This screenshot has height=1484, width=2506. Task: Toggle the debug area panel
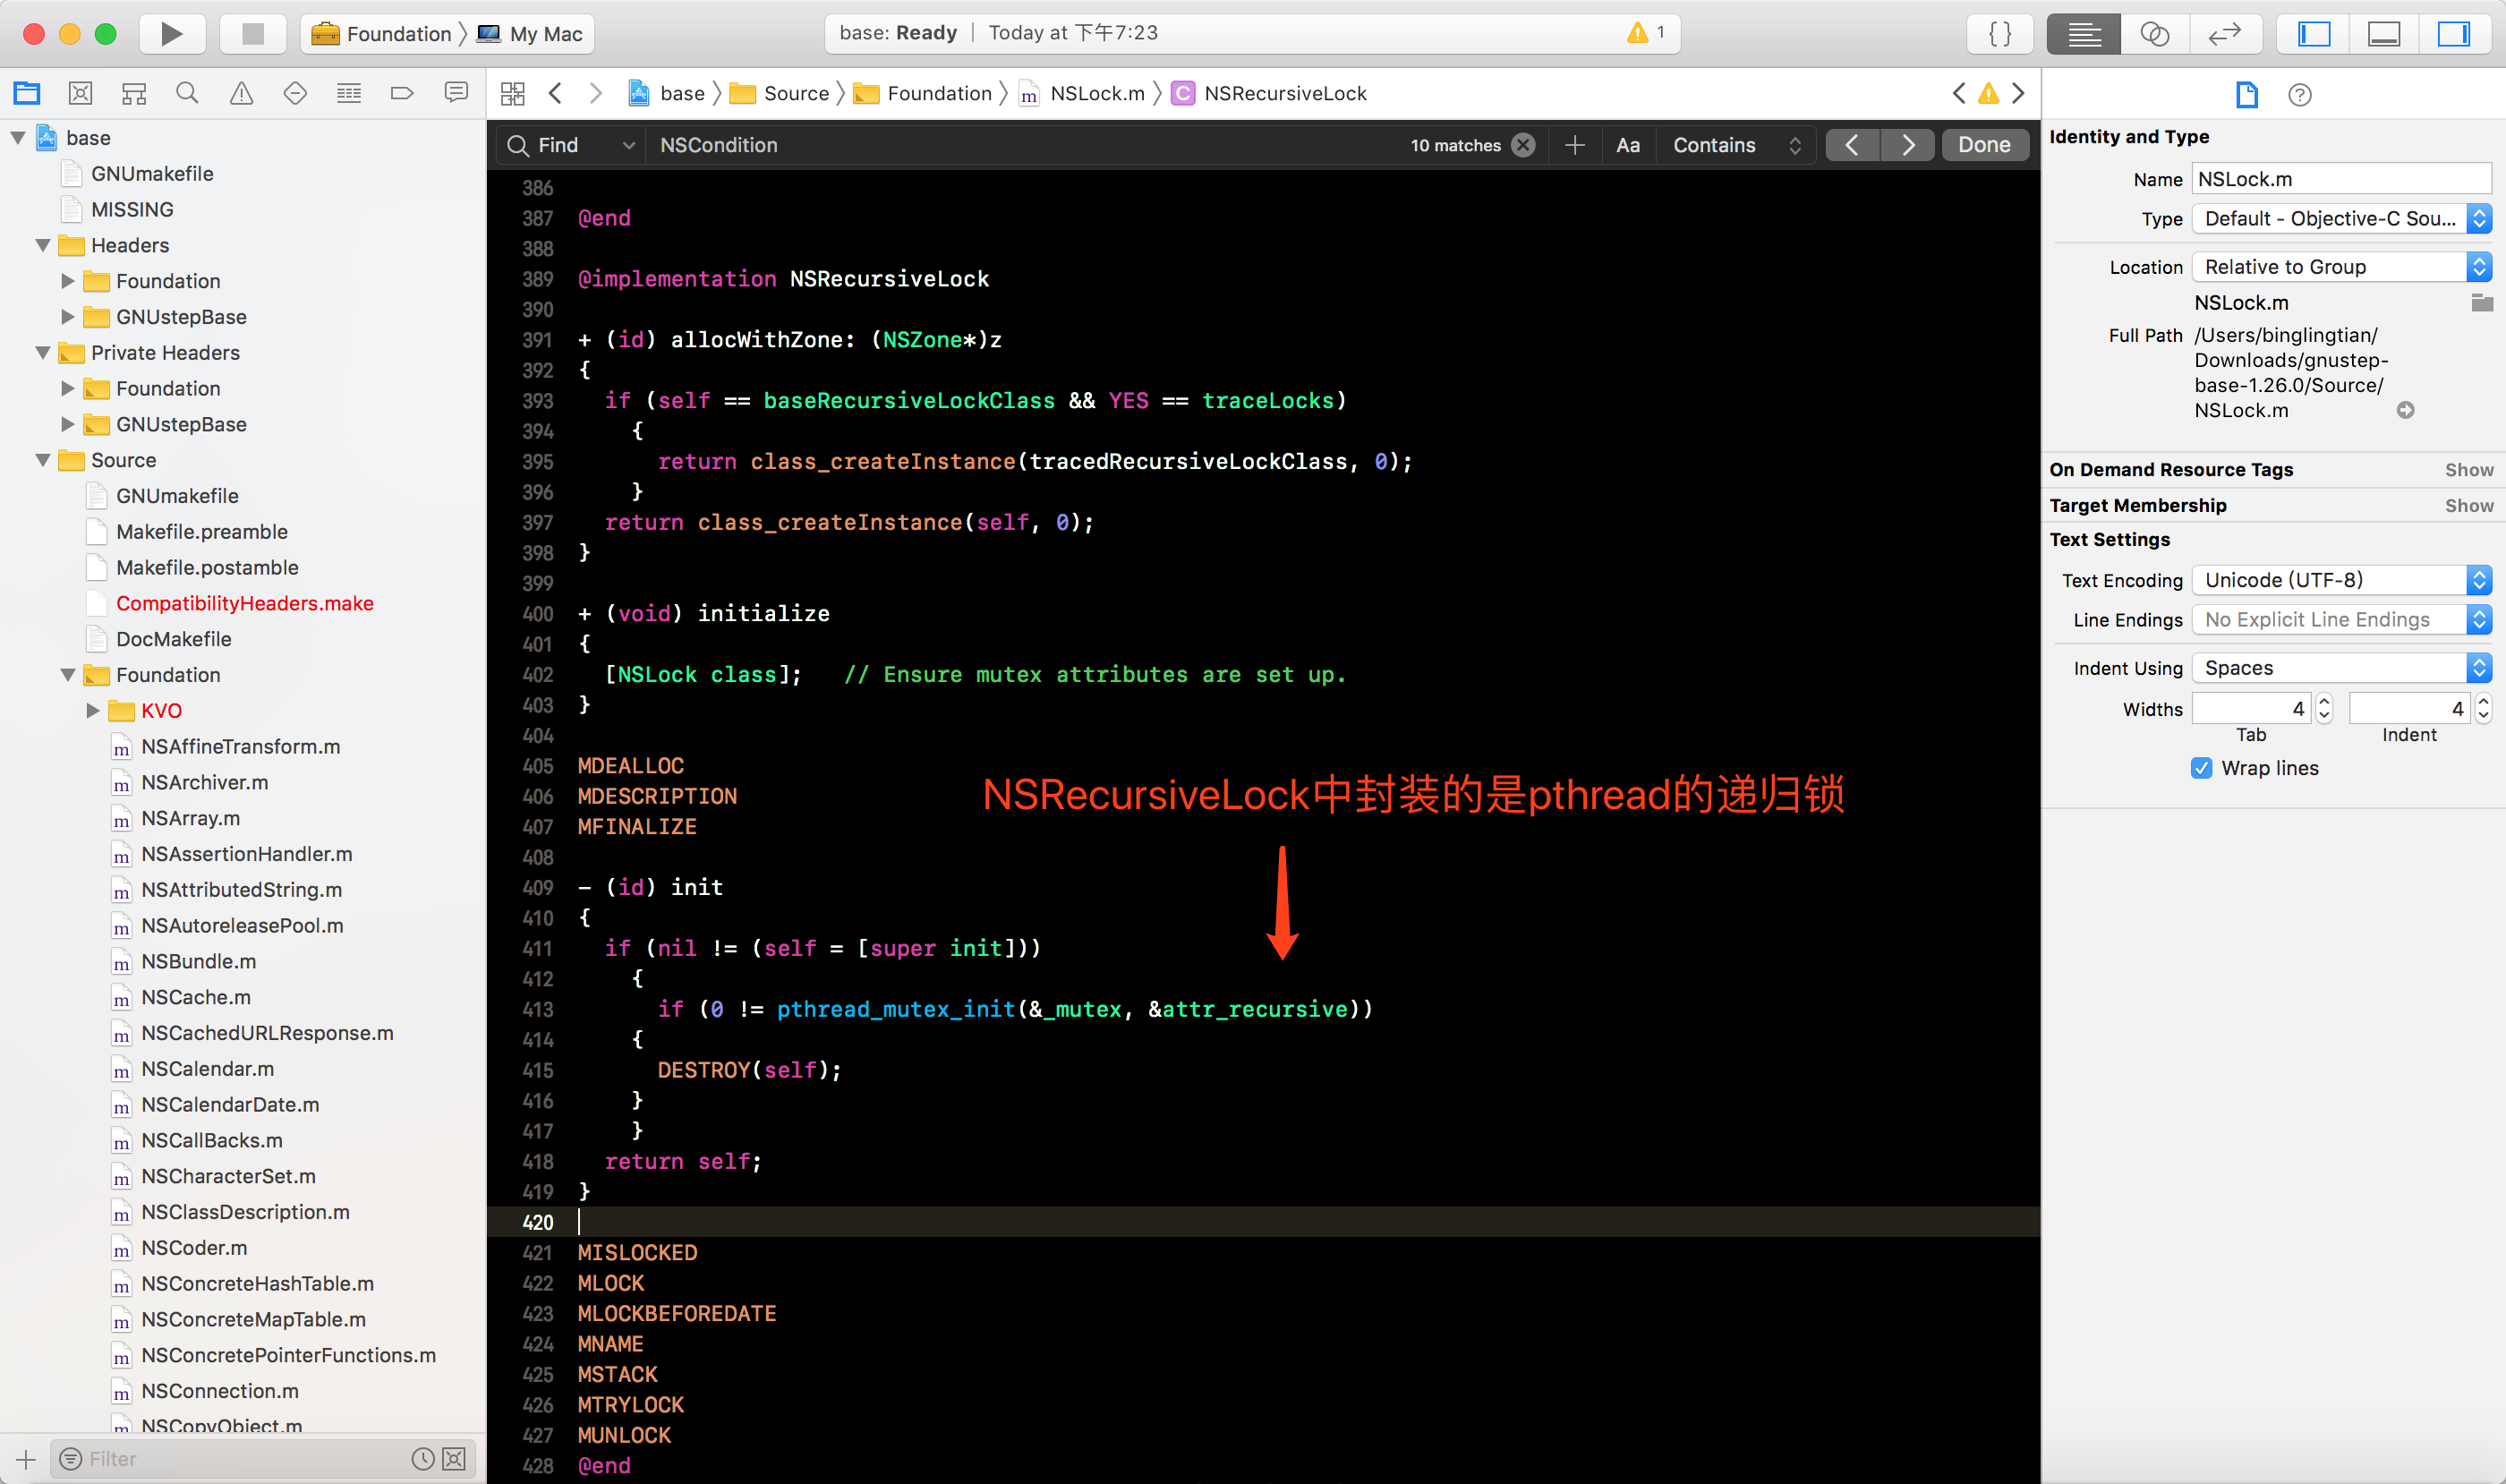point(2384,34)
